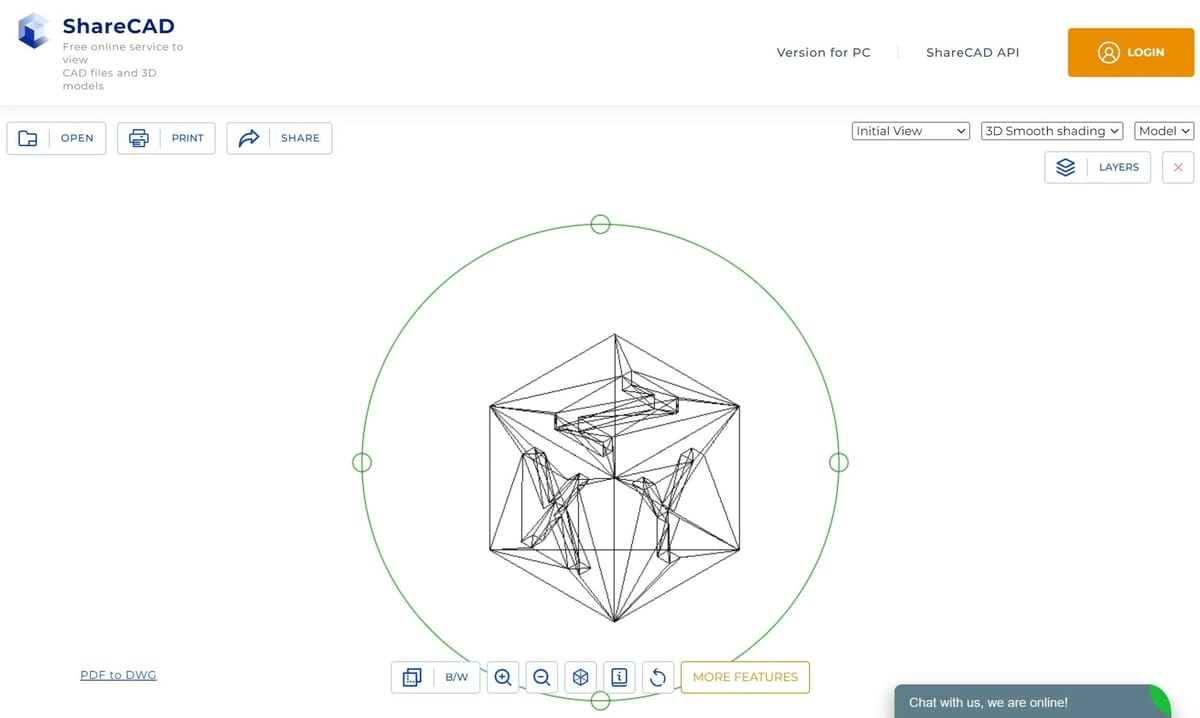Click the 3D cube view icon
The image size is (1200, 718).
coord(580,677)
